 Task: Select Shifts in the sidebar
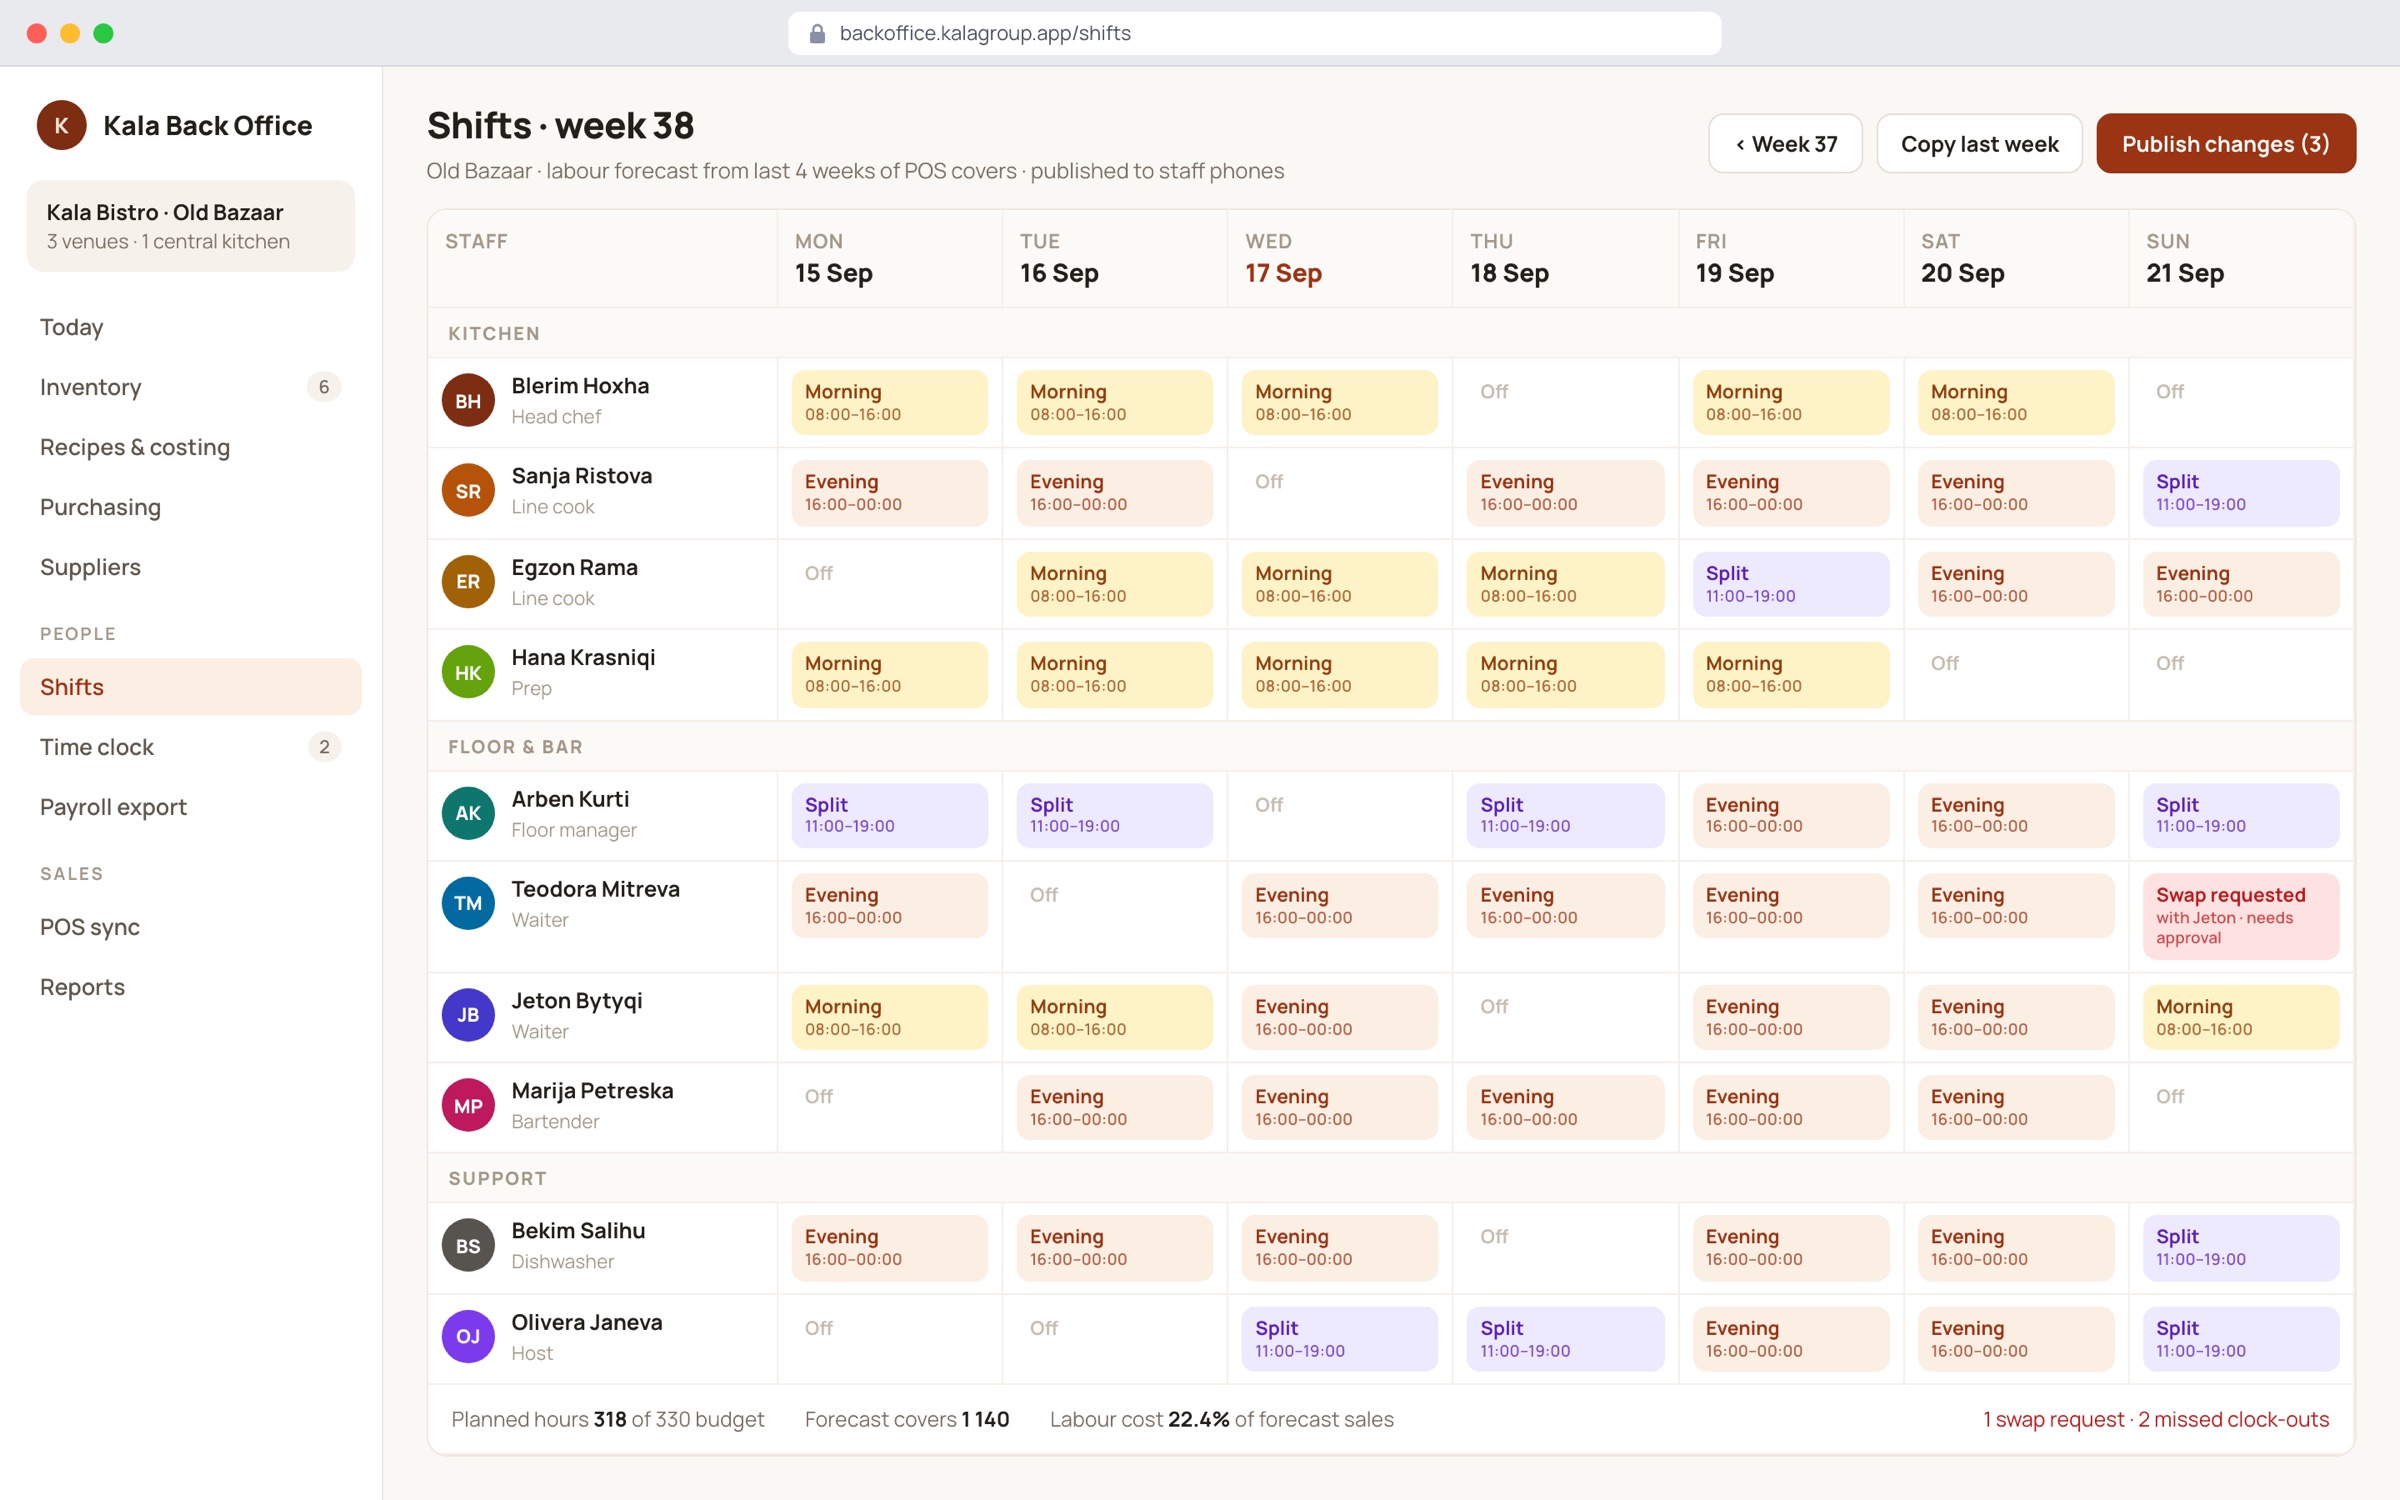(x=190, y=687)
